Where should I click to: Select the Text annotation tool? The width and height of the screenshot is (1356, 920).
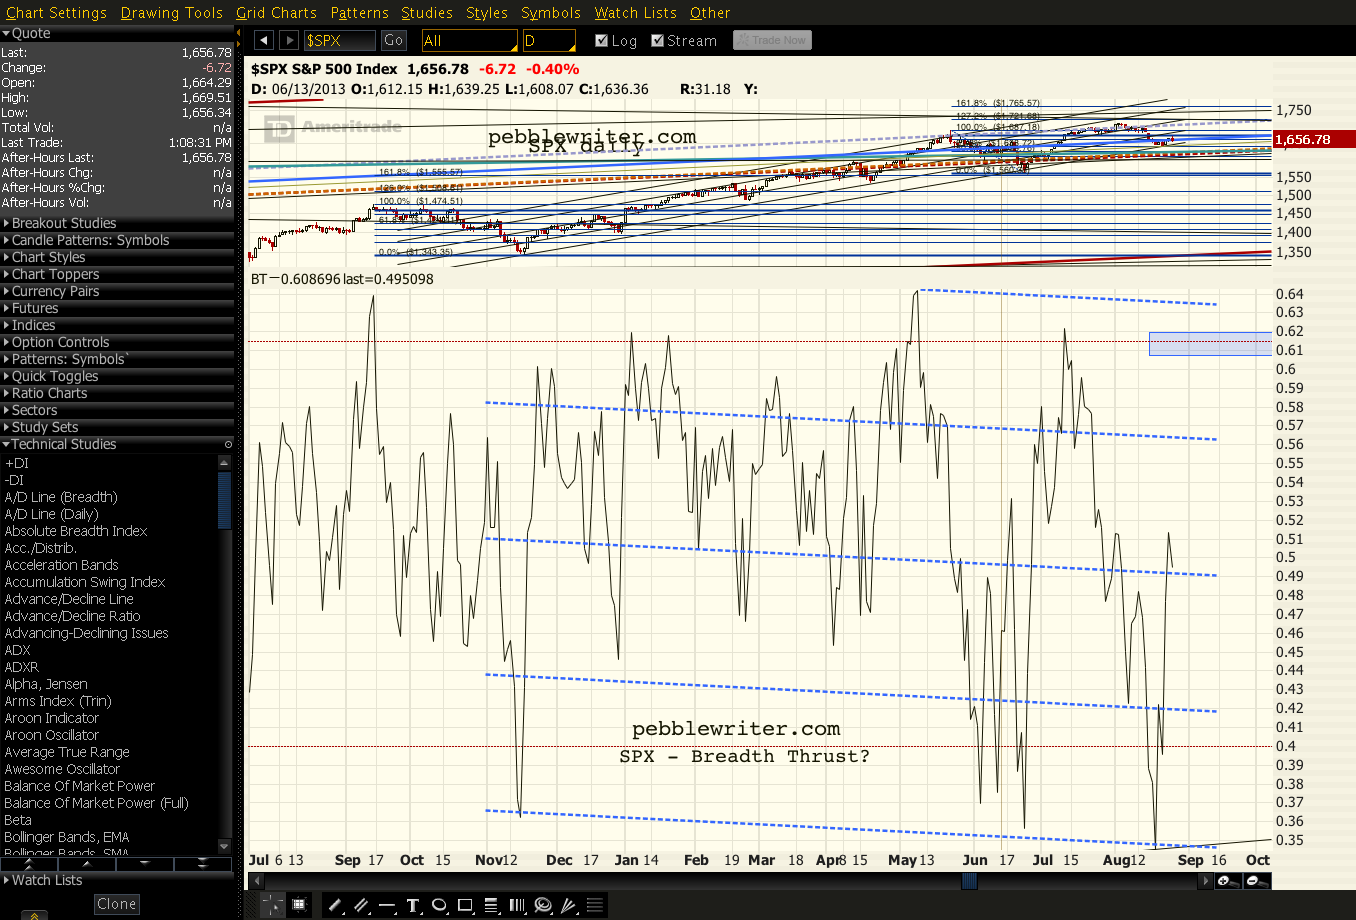click(412, 905)
